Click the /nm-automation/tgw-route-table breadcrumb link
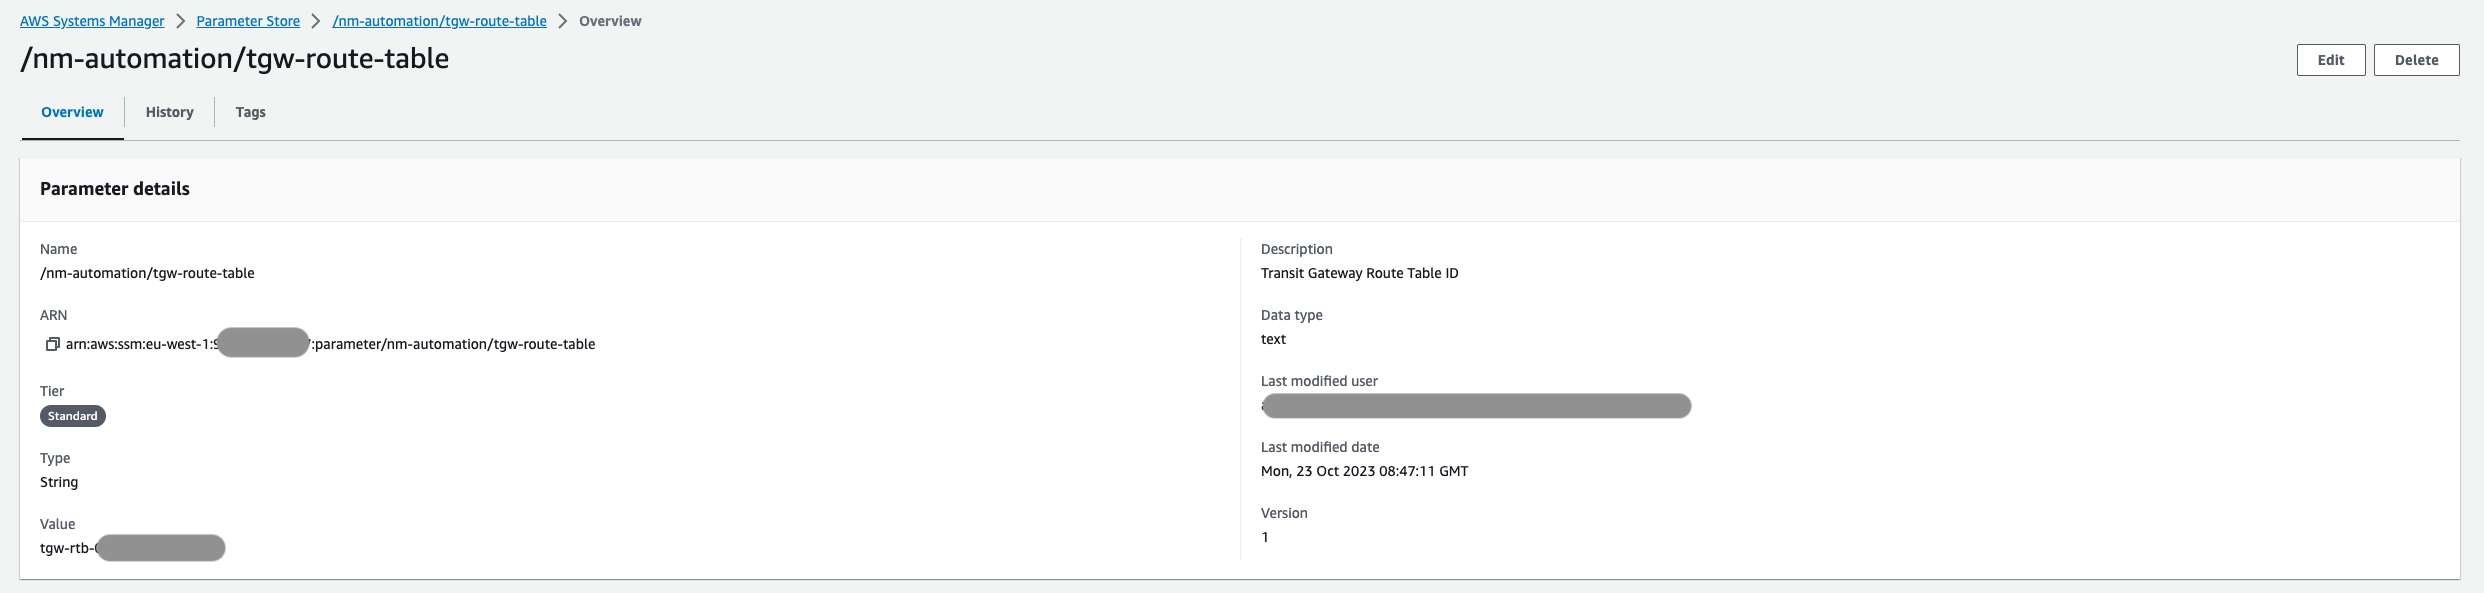This screenshot has width=2484, height=593. pyautogui.click(x=439, y=21)
